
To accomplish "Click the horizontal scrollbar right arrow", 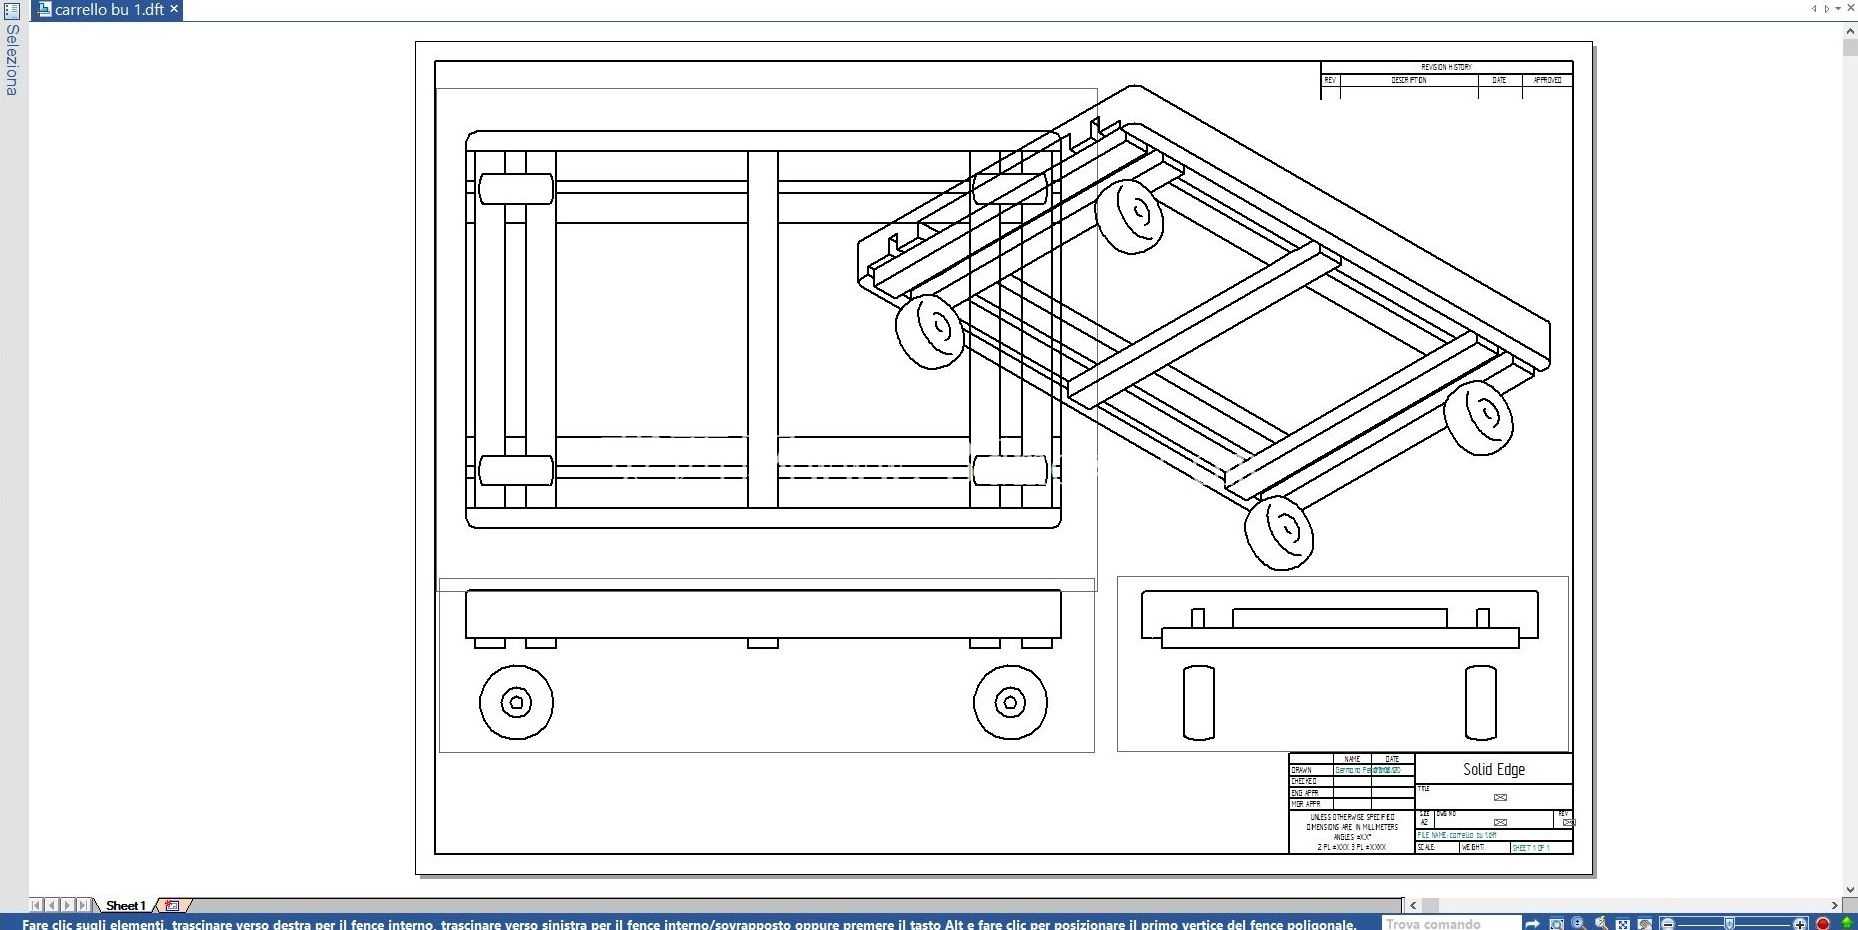I will [1833, 905].
